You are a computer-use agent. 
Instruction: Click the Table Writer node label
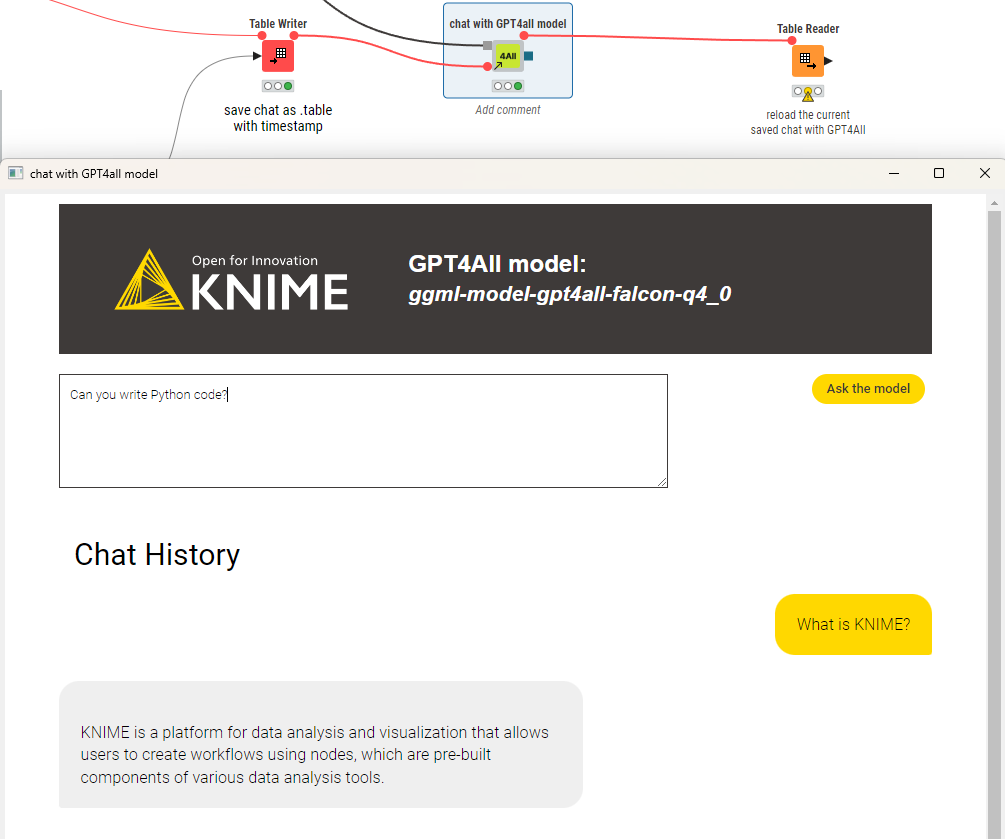pyautogui.click(x=277, y=23)
